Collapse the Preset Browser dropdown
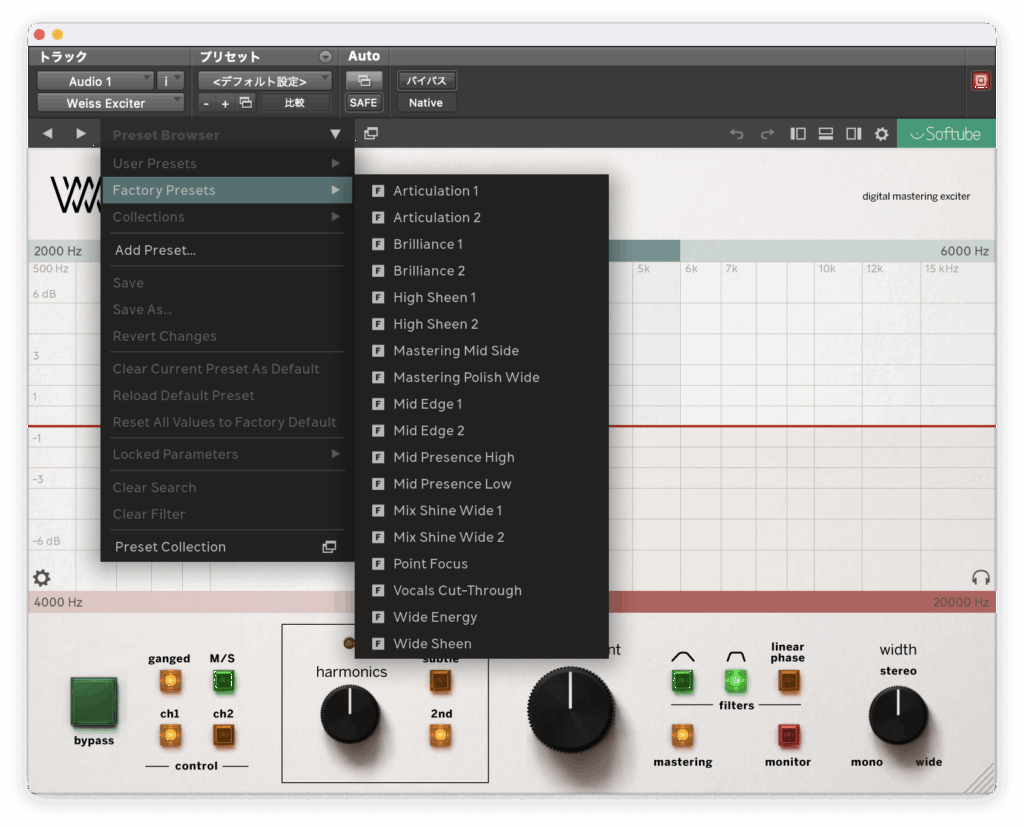 click(x=335, y=134)
